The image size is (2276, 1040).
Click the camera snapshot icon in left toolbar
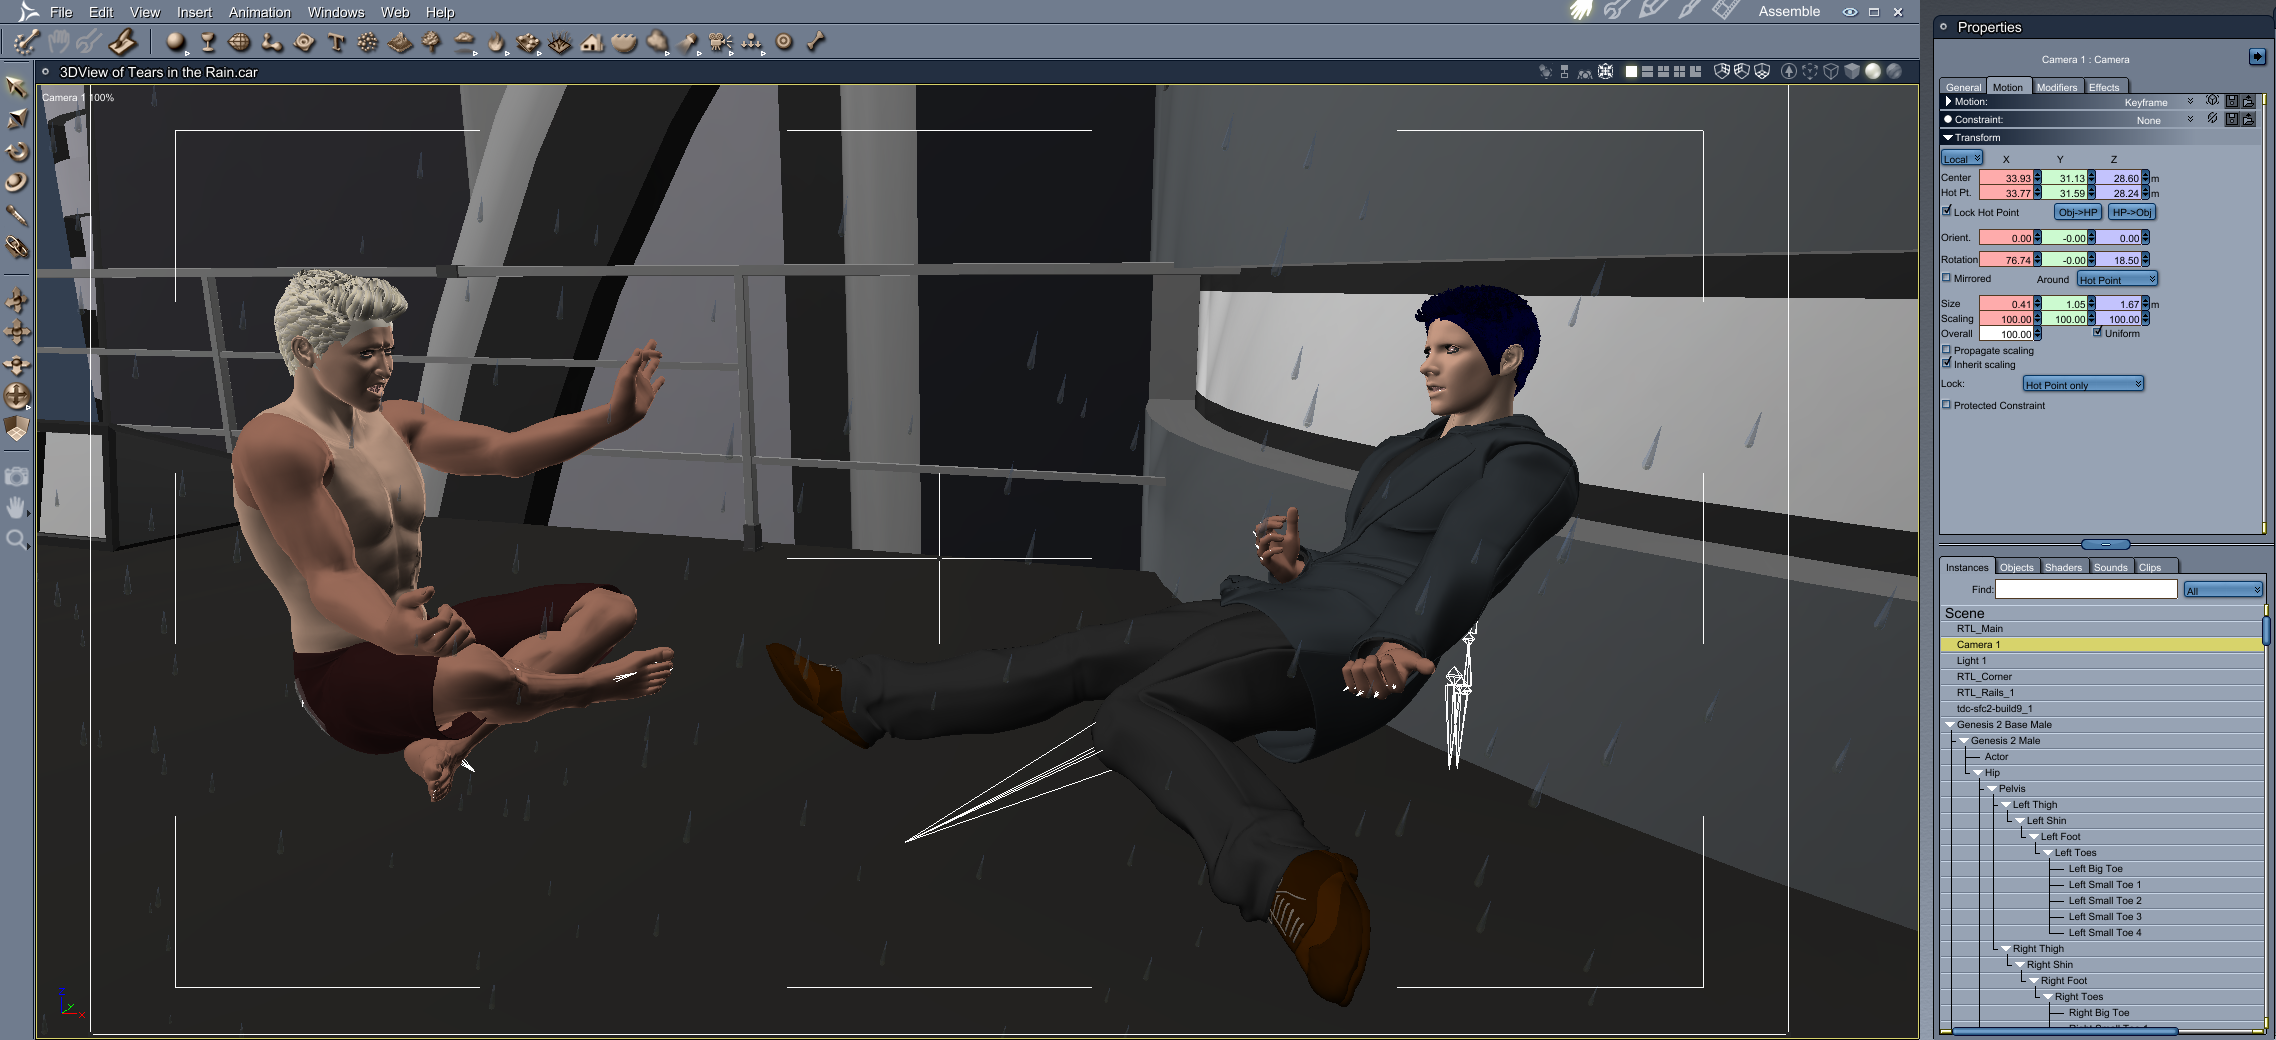17,476
